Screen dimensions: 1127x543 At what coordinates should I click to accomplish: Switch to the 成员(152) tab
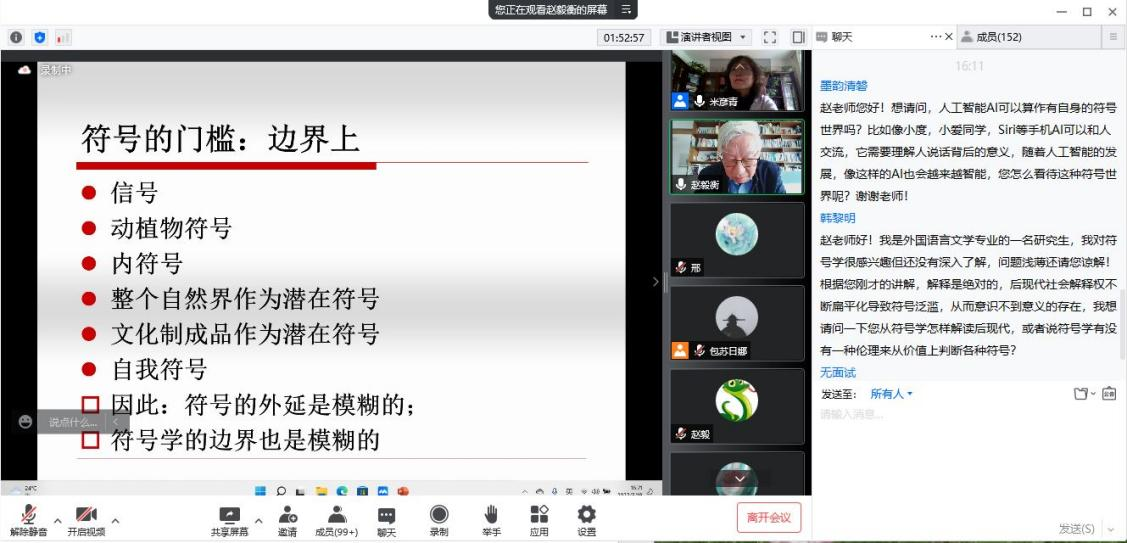(x=999, y=37)
